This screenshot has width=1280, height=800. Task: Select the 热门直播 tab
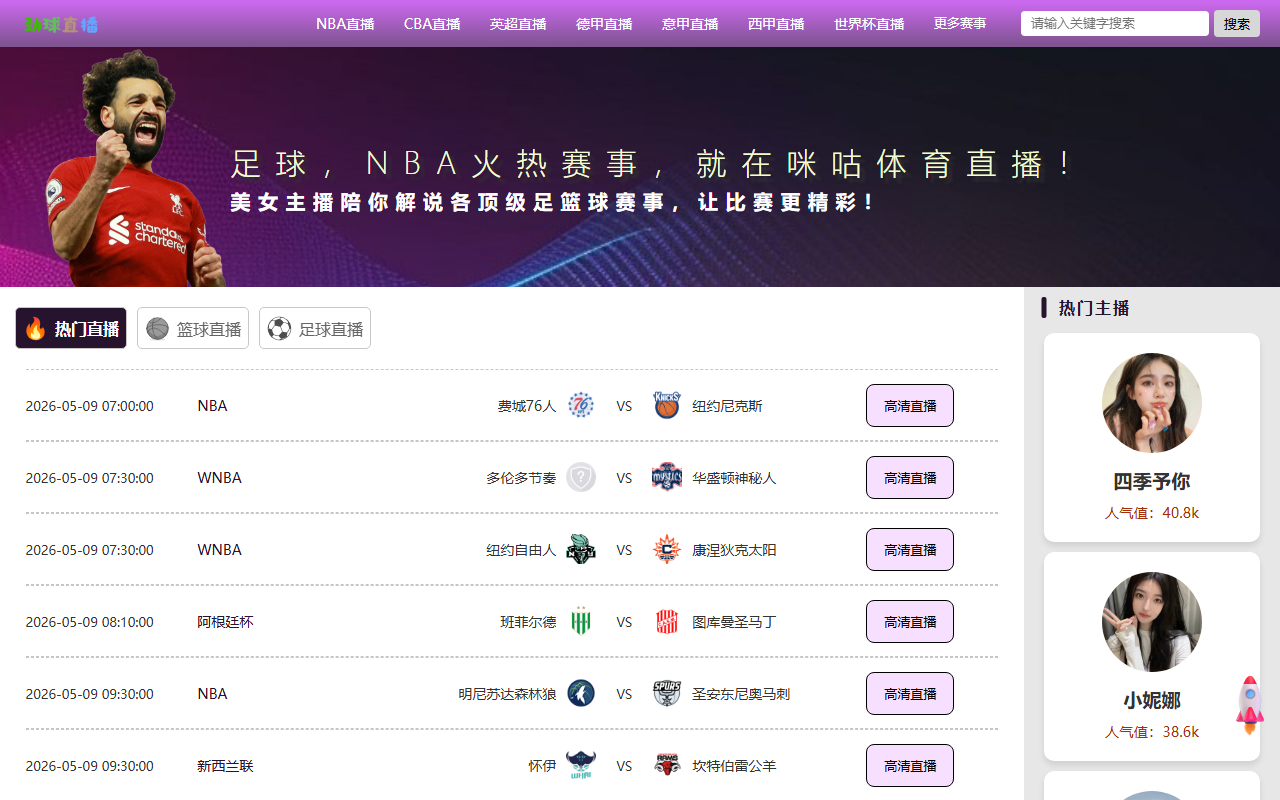(71, 328)
